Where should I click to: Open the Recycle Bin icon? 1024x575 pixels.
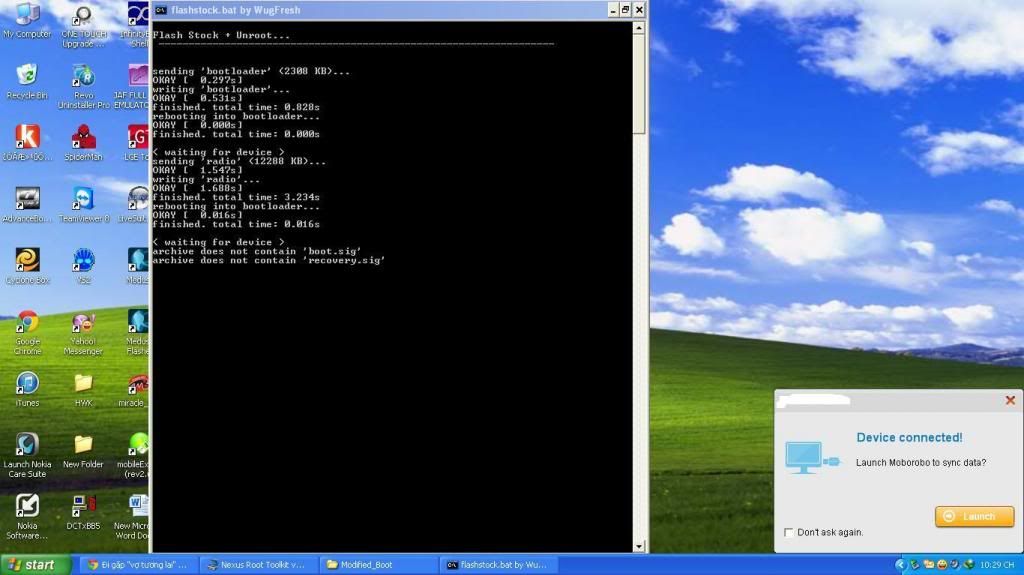tap(27, 82)
